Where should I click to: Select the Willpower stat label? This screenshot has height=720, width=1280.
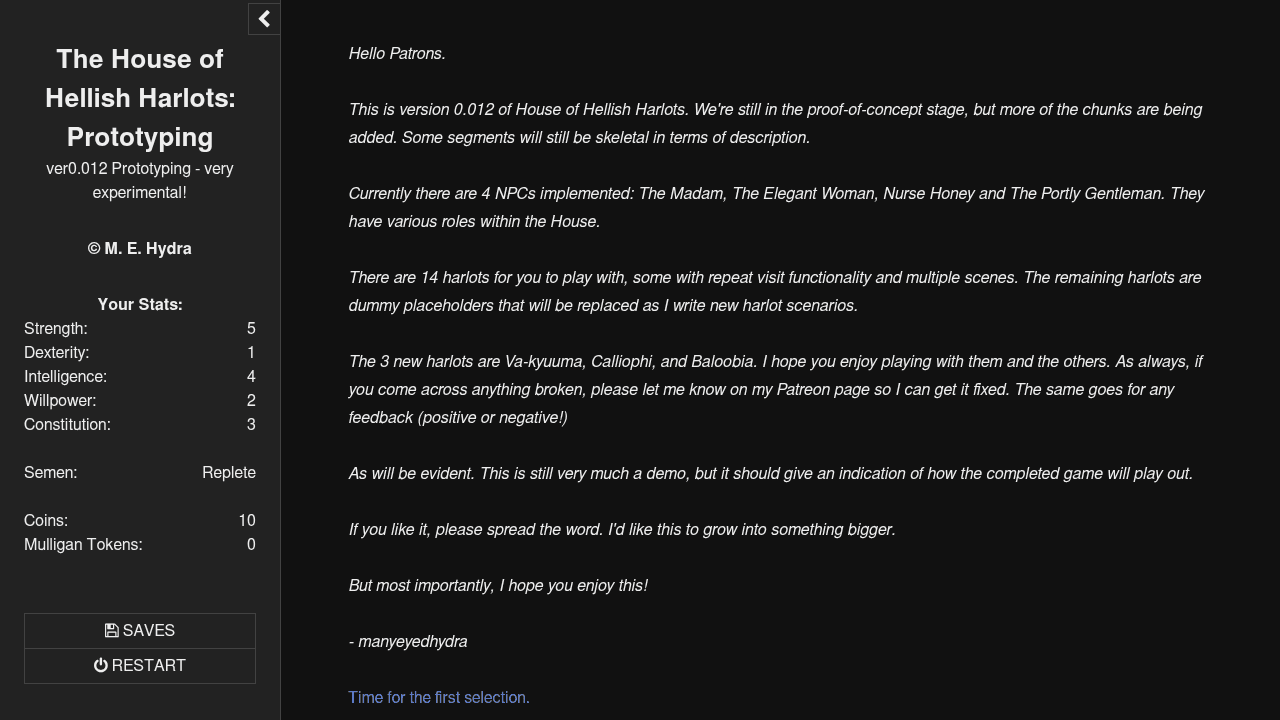click(60, 400)
